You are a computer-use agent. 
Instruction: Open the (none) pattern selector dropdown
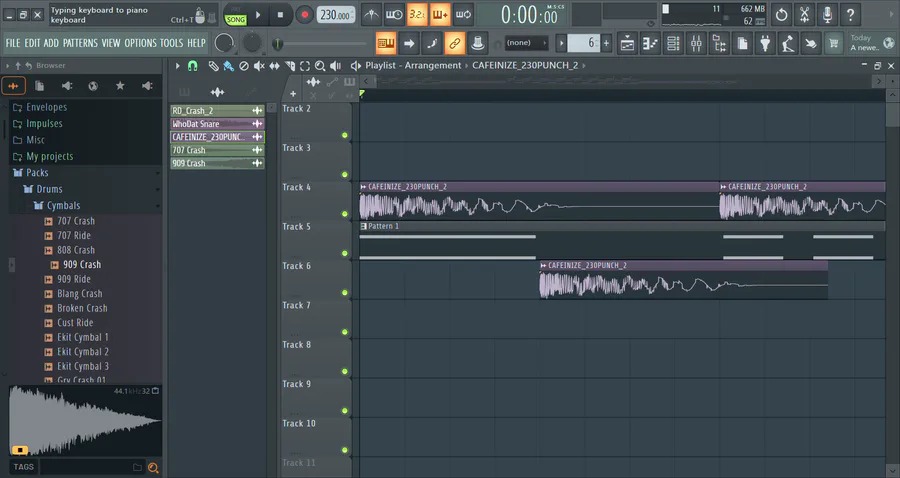point(526,43)
